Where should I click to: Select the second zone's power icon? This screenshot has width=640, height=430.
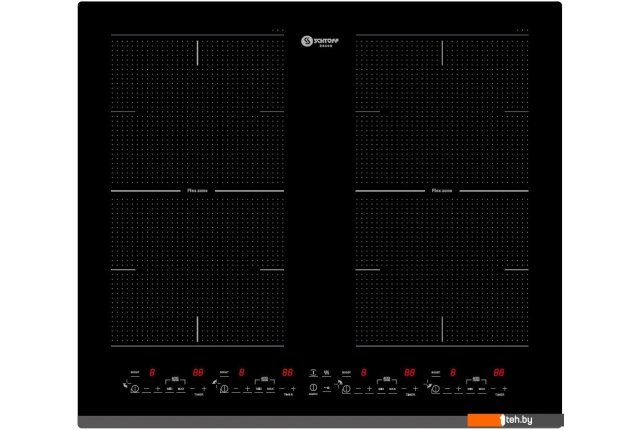click(x=224, y=388)
